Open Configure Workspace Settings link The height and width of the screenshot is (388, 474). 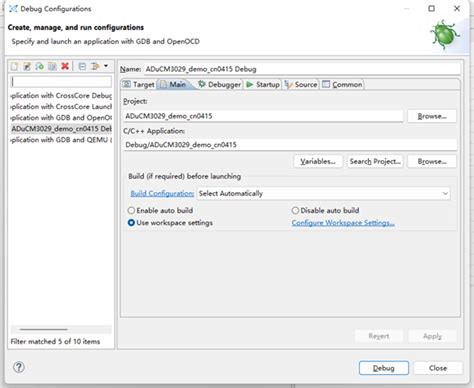click(x=343, y=223)
